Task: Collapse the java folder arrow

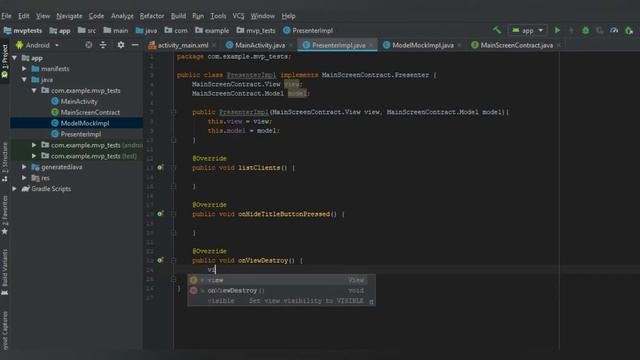Action: pos(24,80)
